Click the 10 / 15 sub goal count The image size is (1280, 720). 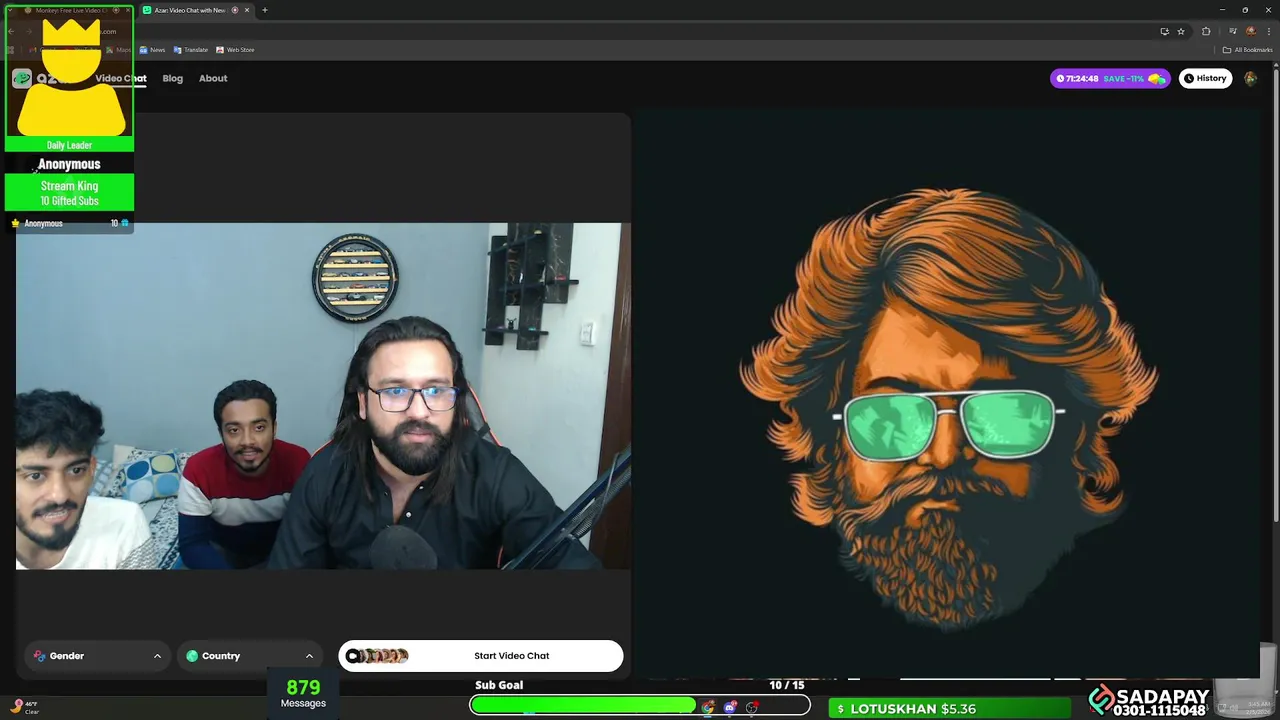click(x=787, y=685)
